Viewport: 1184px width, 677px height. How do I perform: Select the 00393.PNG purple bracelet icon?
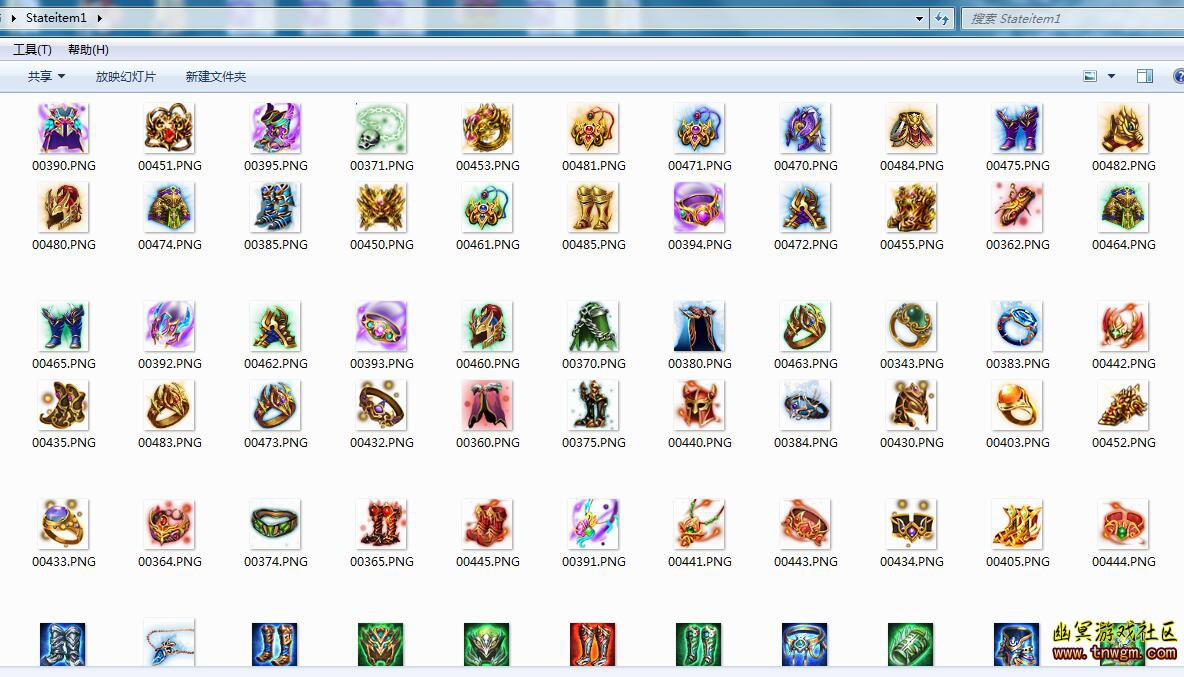[381, 326]
